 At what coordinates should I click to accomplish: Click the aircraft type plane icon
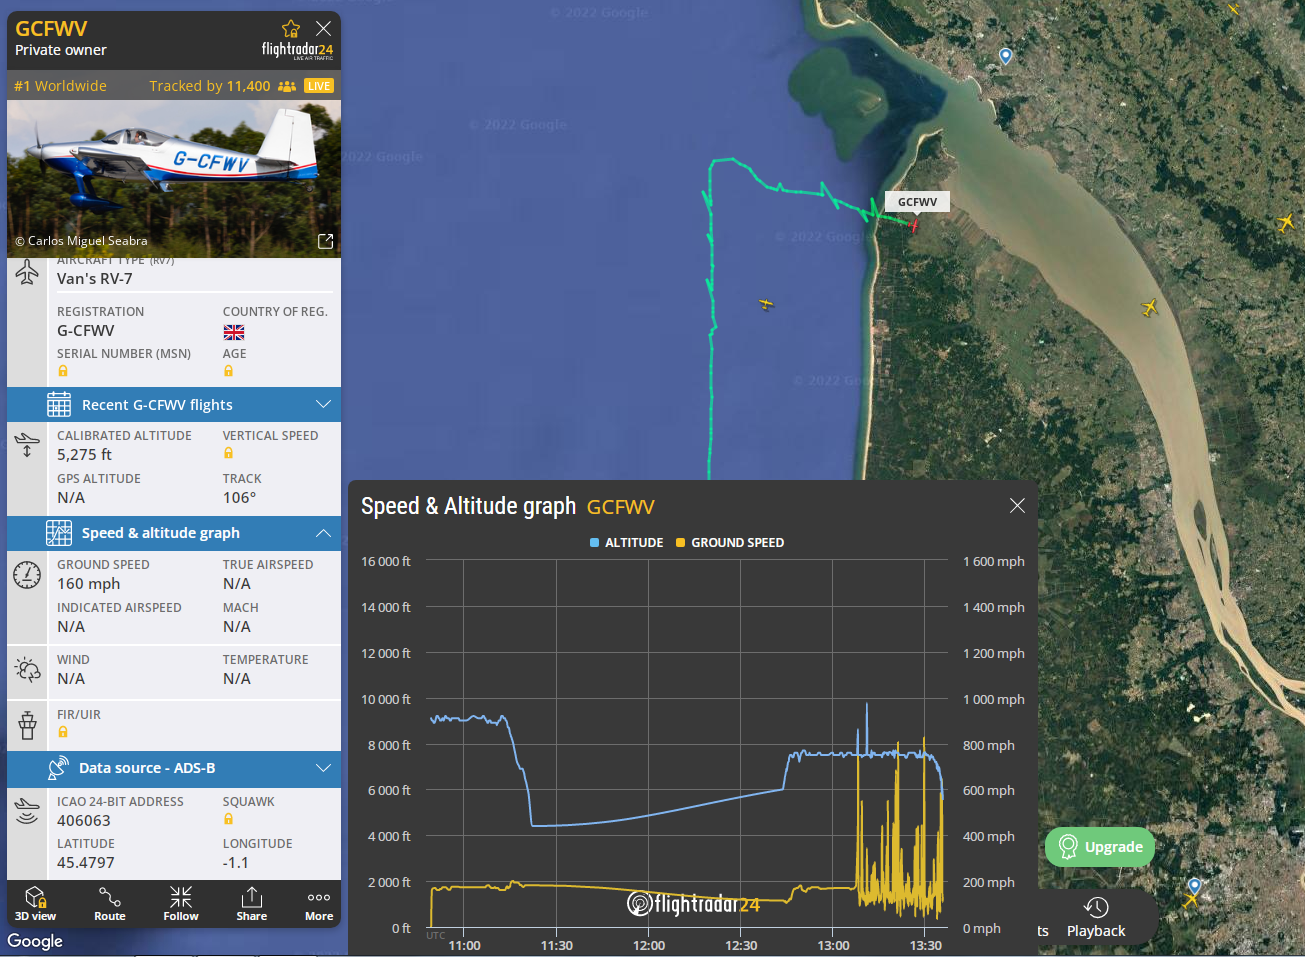click(27, 272)
